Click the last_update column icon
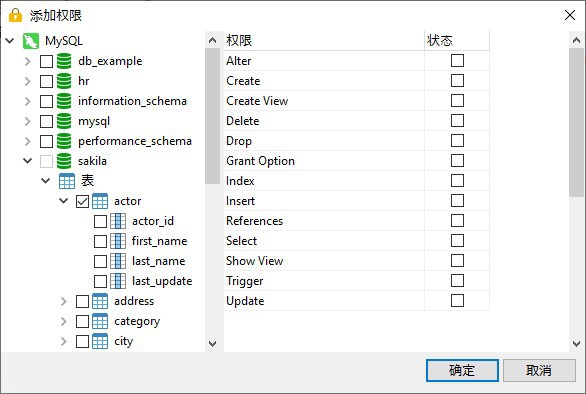This screenshot has width=586, height=394. 118,281
